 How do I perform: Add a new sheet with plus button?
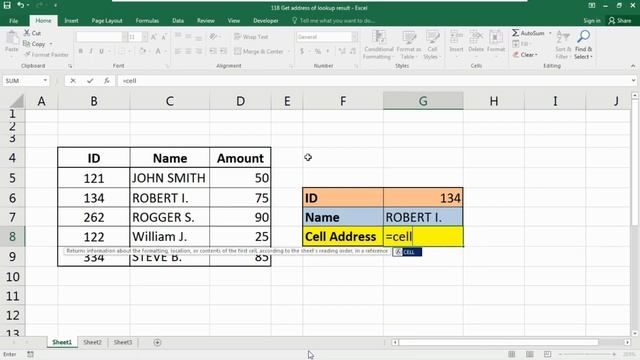157,342
